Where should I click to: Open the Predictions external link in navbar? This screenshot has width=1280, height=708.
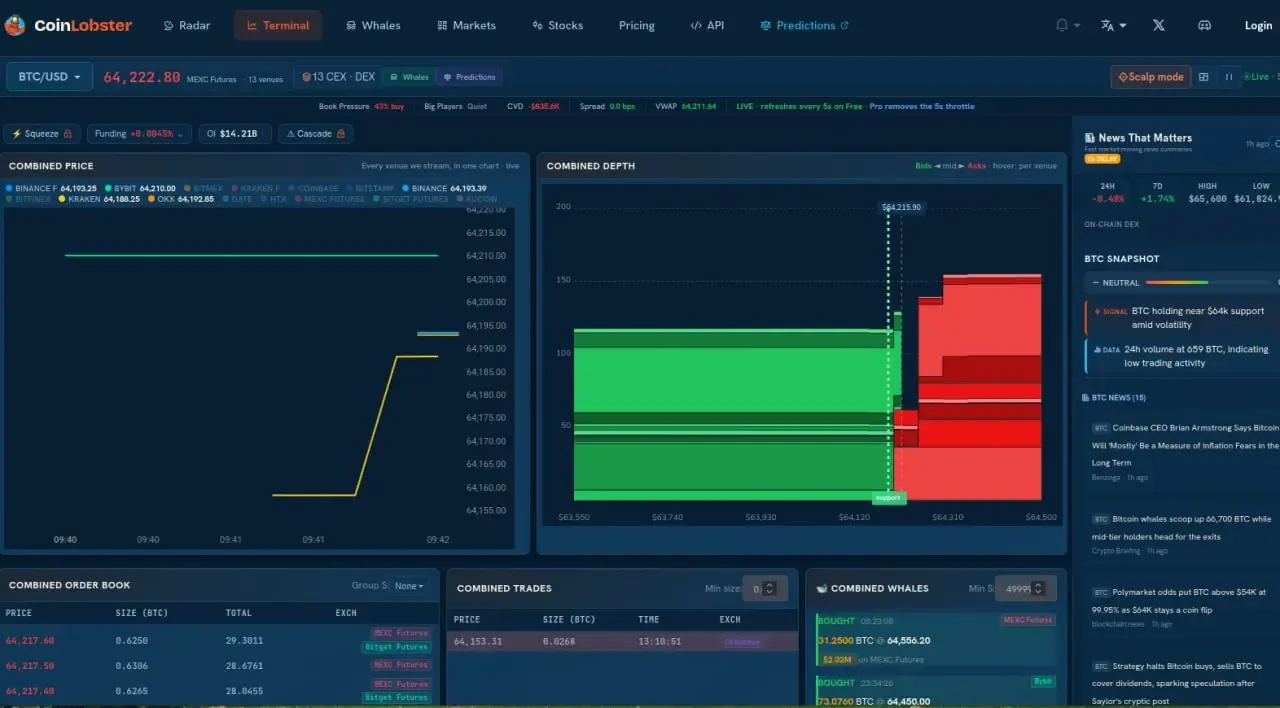pyautogui.click(x=805, y=25)
